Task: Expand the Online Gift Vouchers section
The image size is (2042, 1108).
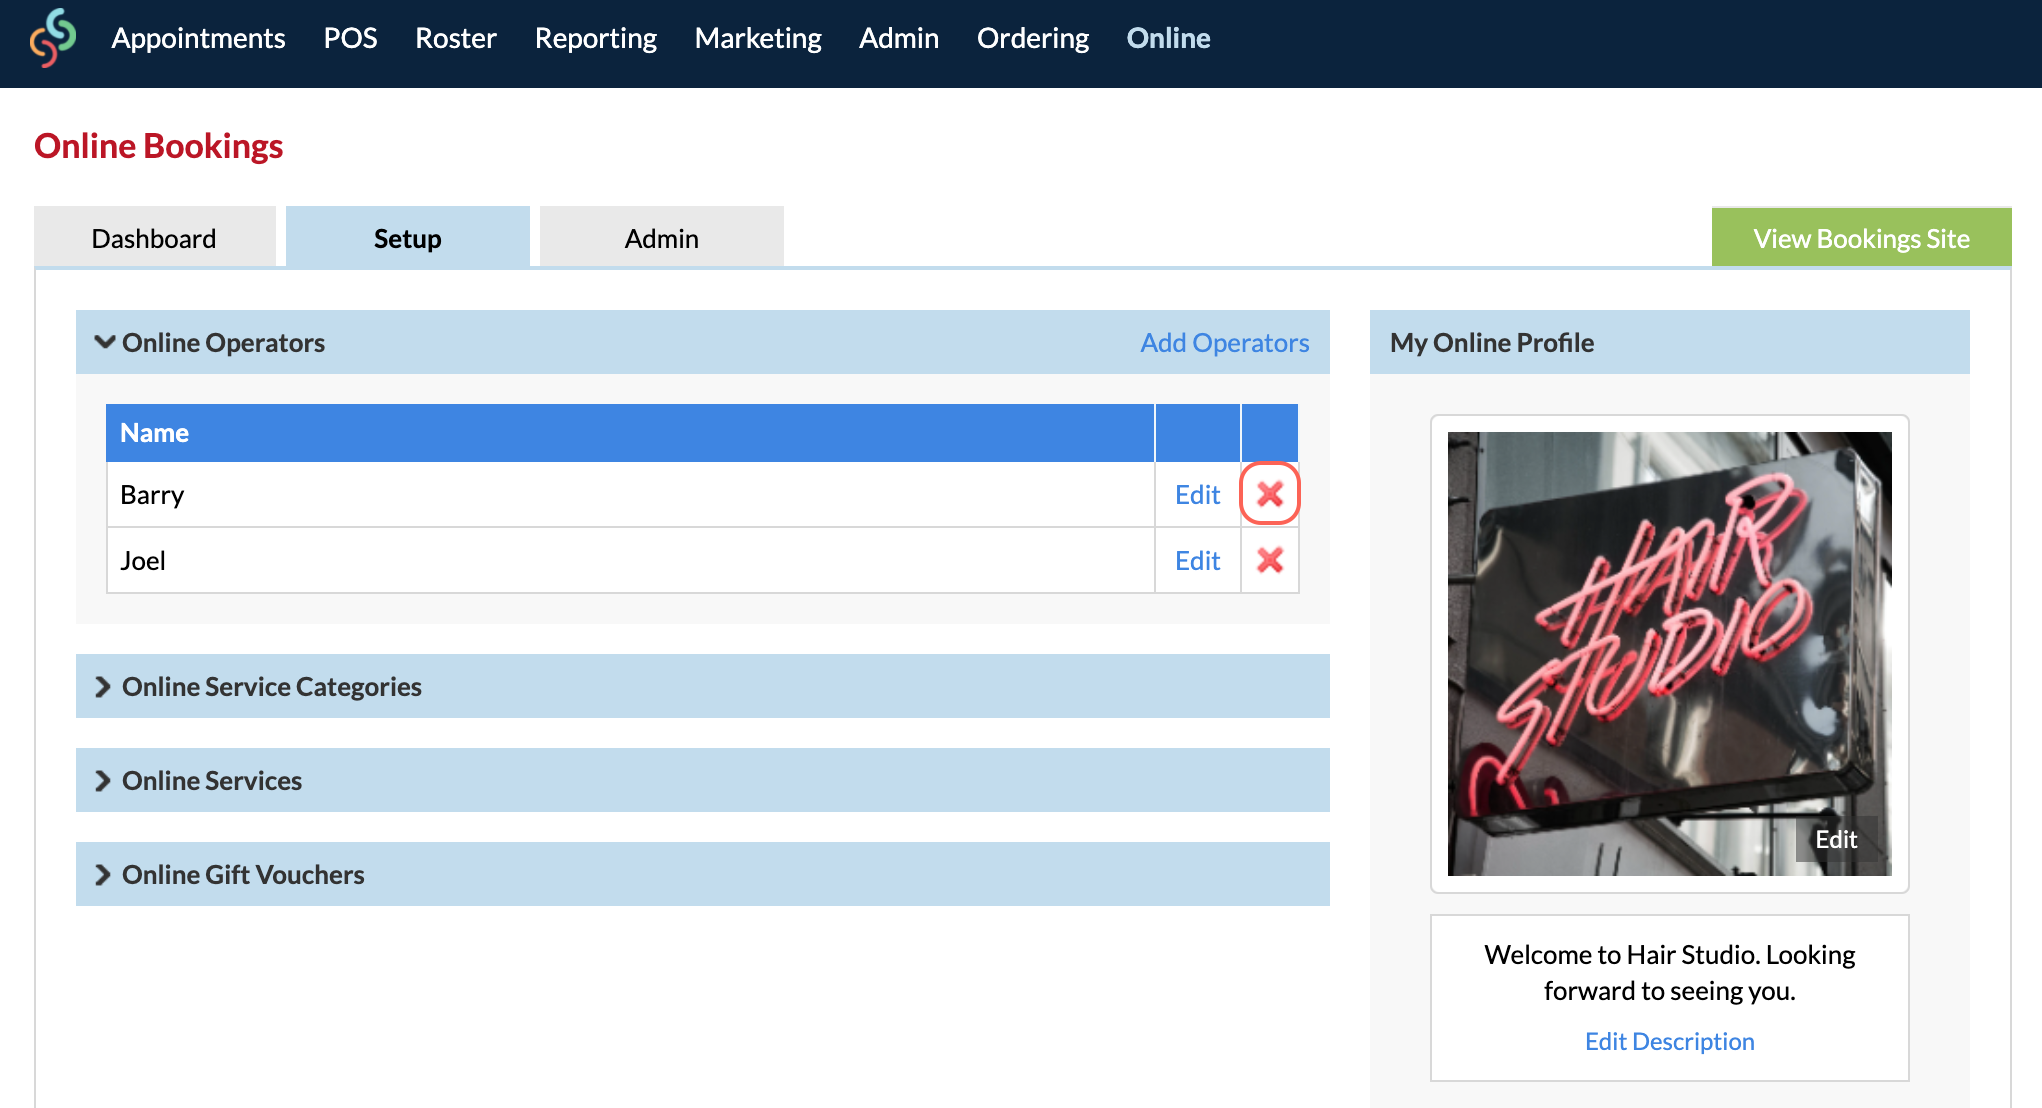Action: (x=703, y=874)
